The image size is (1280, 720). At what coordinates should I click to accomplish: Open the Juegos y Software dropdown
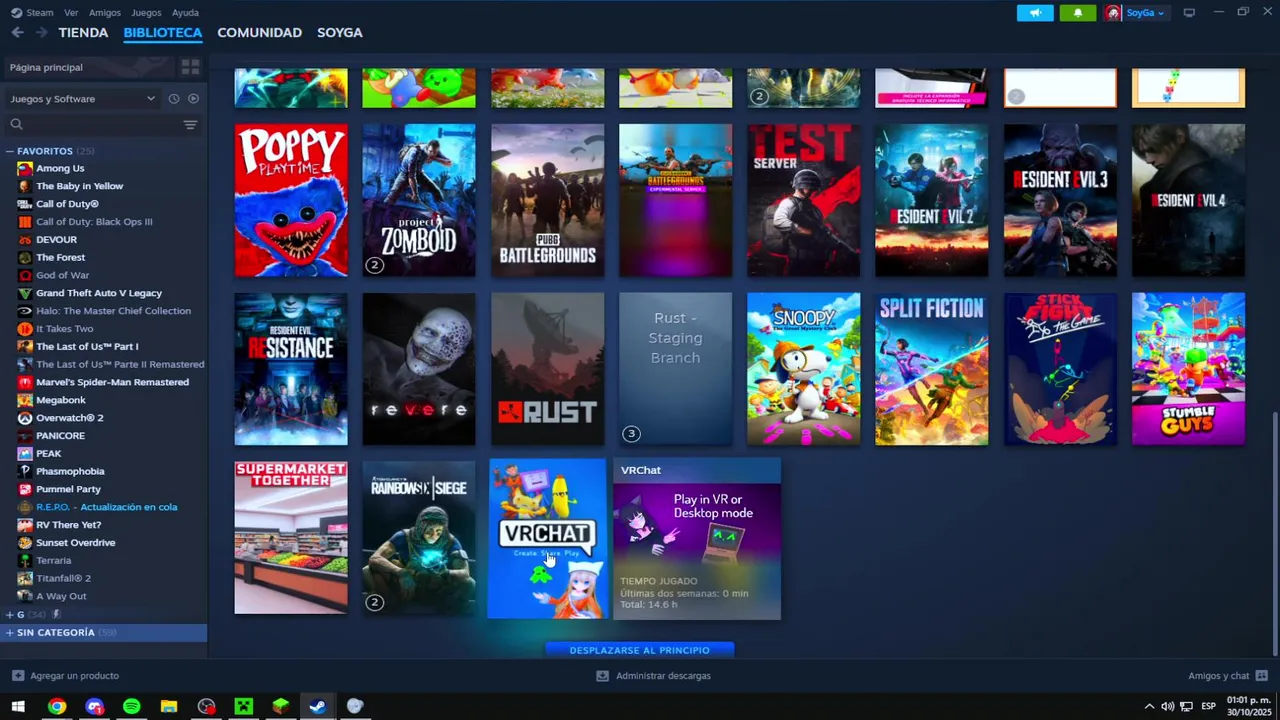[x=82, y=98]
